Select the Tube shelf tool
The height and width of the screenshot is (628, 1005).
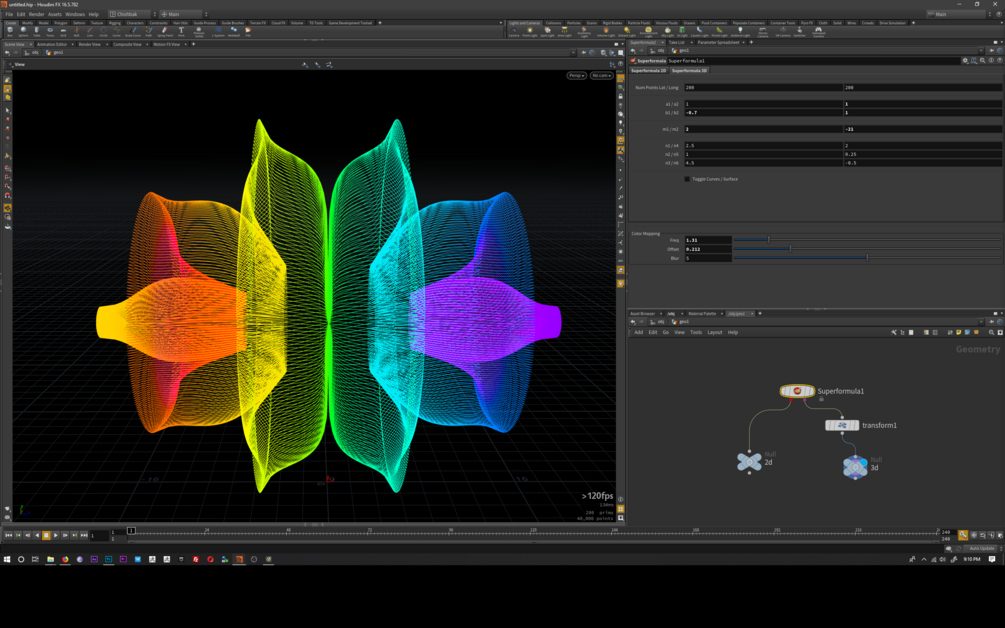[37, 30]
